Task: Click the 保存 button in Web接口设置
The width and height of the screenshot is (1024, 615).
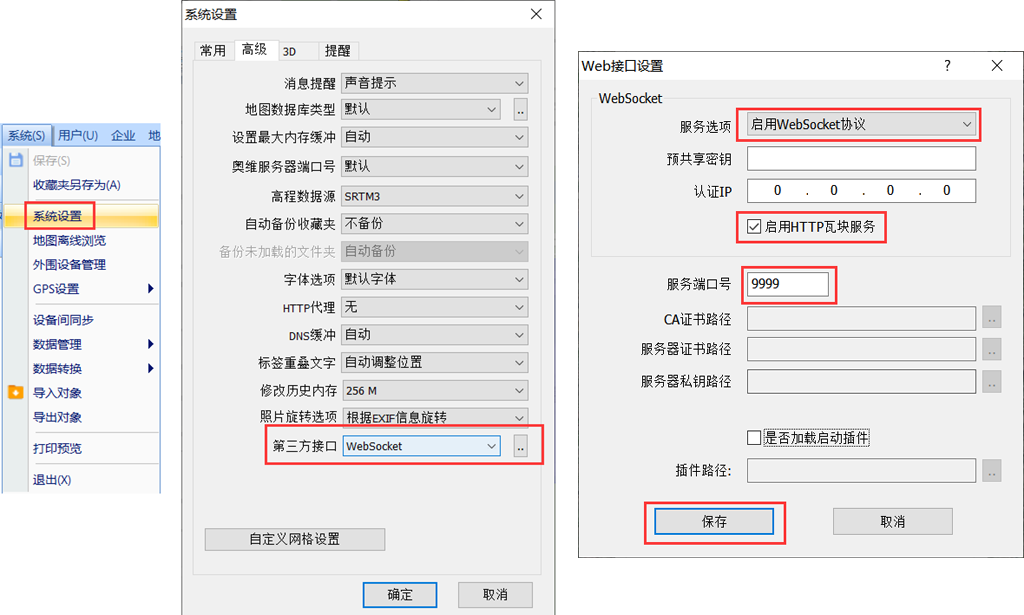Action: pos(714,522)
